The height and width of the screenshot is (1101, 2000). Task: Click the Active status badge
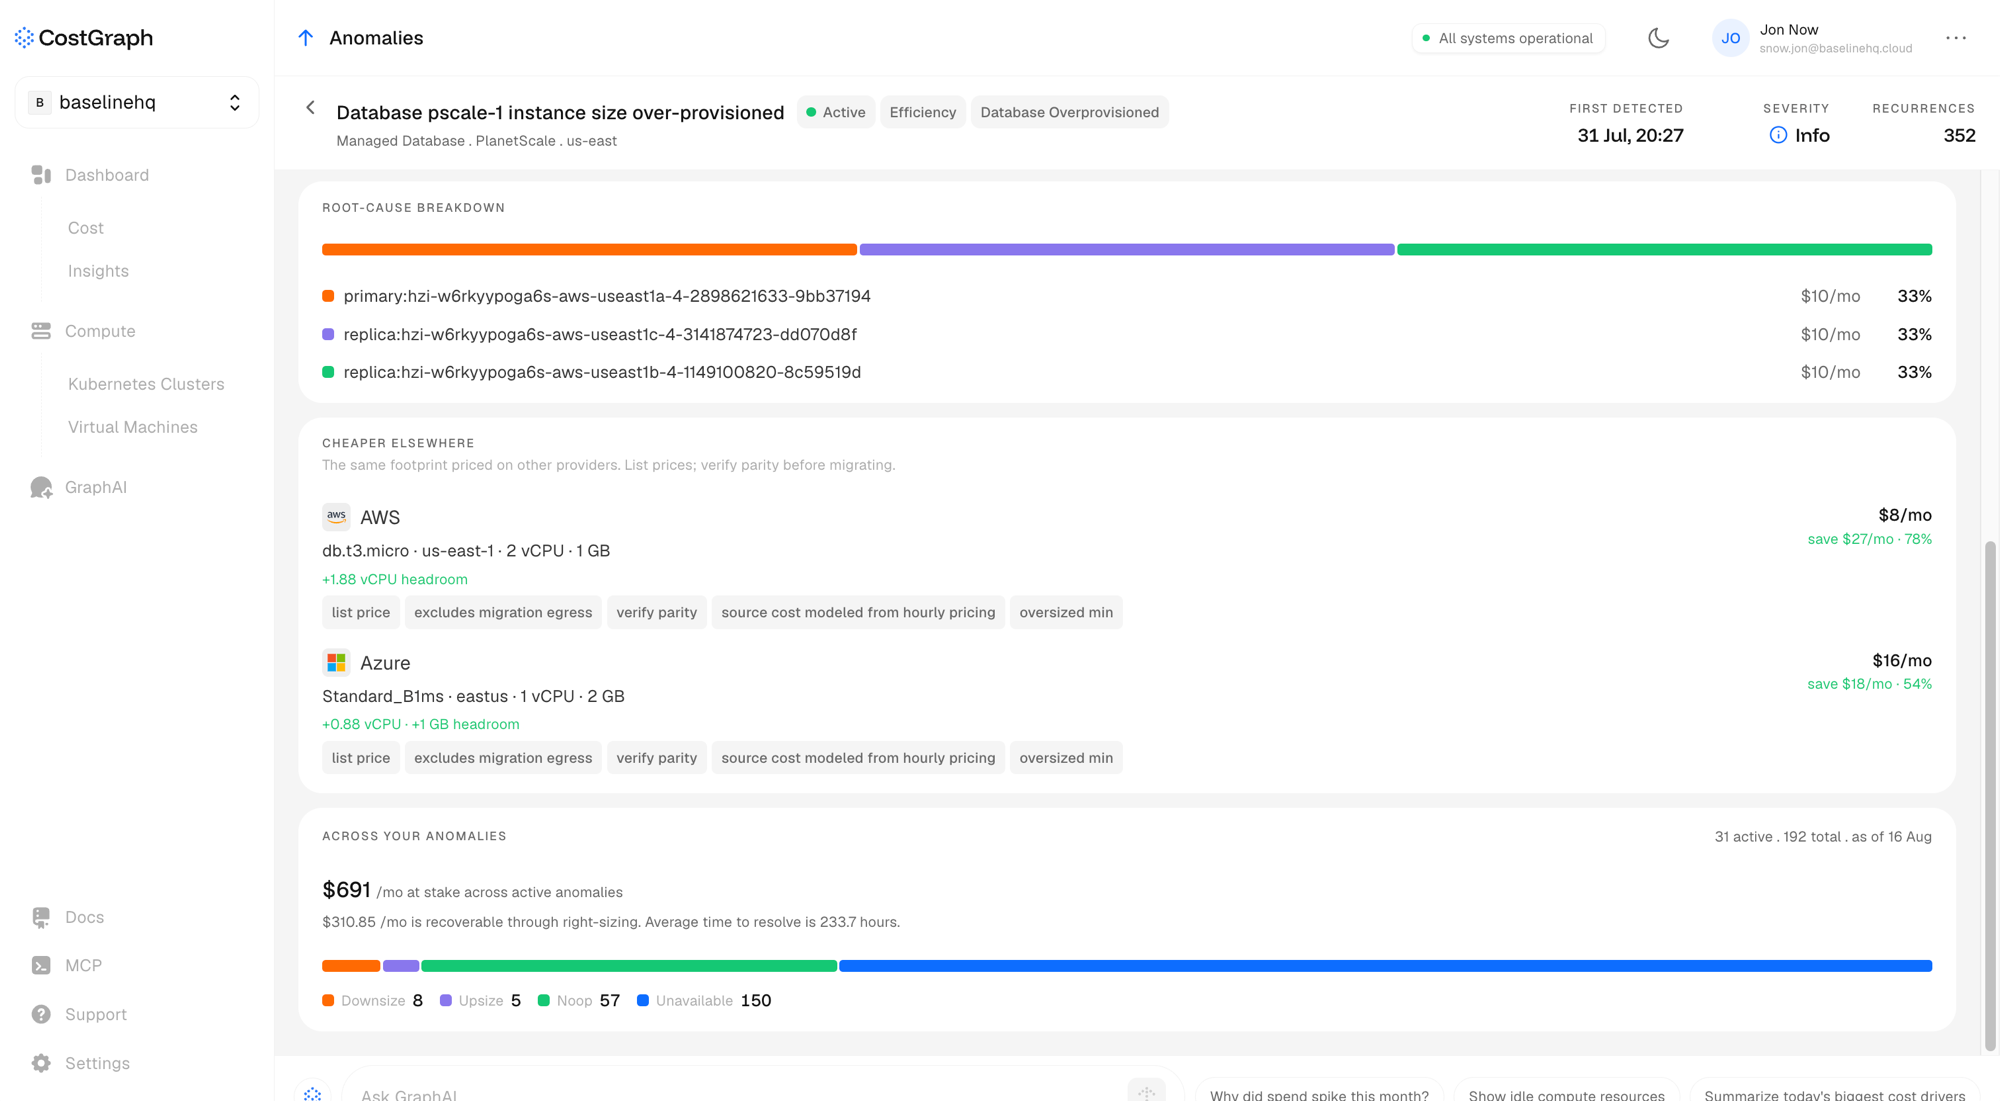point(836,112)
